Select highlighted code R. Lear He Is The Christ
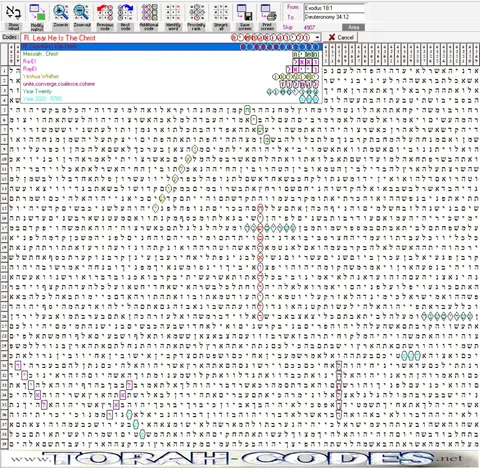The width and height of the screenshot is (480, 468). point(171,47)
